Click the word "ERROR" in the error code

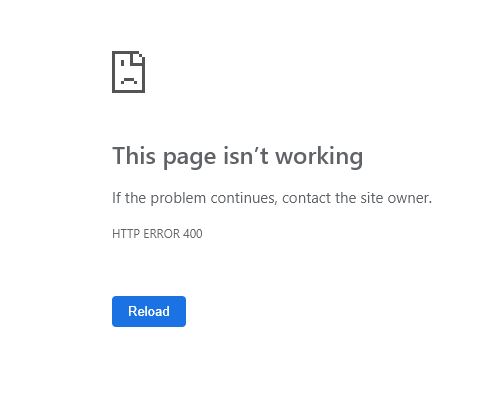tap(161, 234)
